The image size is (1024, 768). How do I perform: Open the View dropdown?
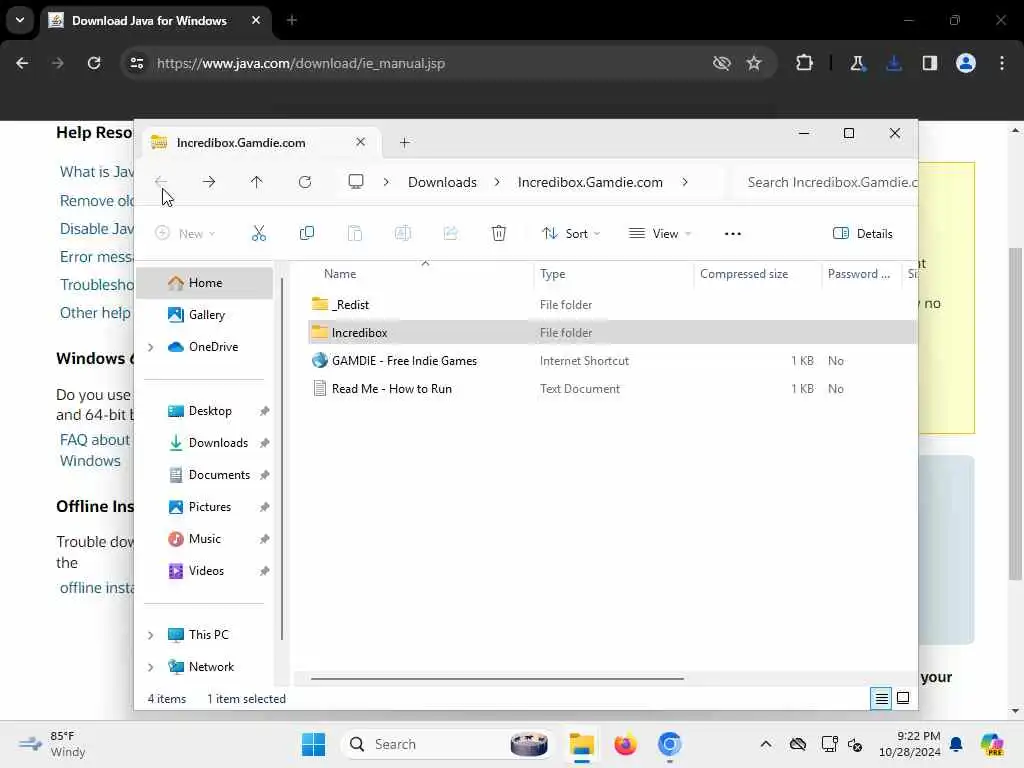660,233
